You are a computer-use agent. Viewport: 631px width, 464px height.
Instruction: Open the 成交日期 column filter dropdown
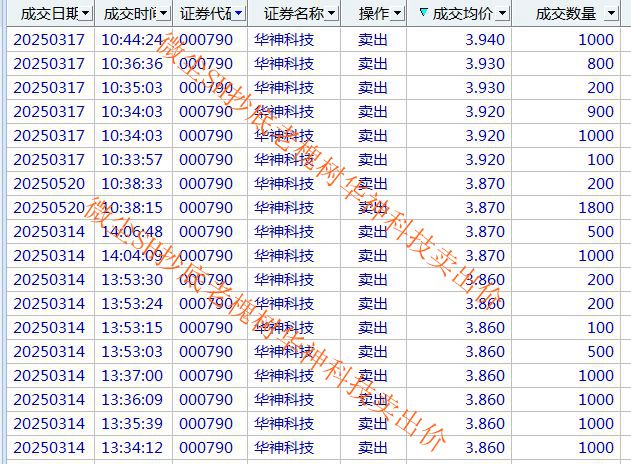[x=85, y=14]
